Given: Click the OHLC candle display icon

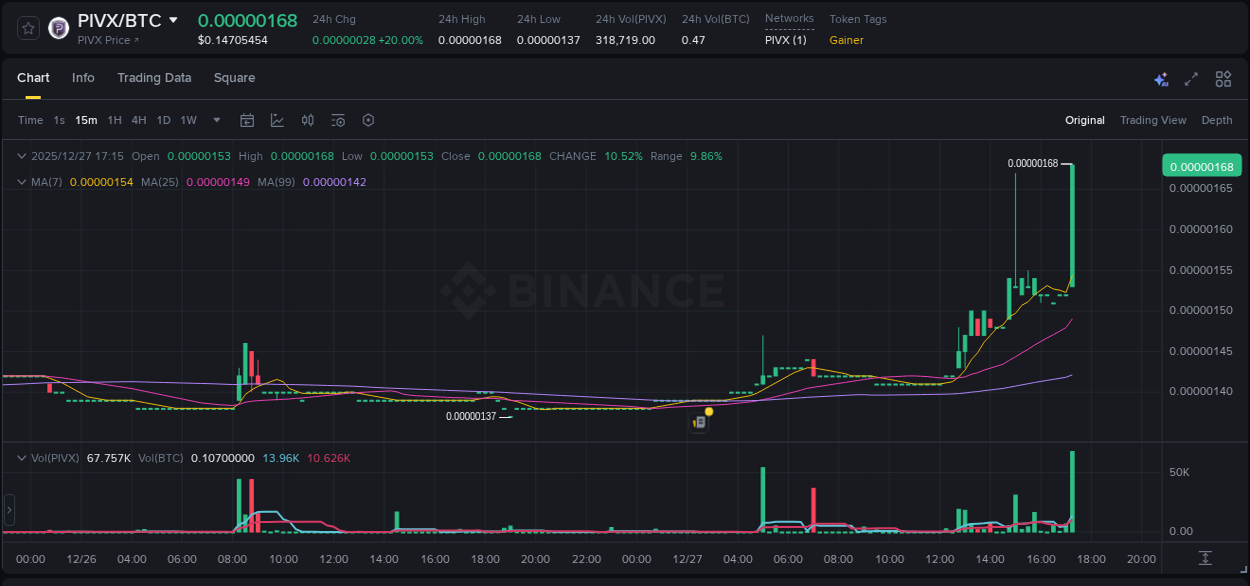Looking at the screenshot, I should click(x=307, y=120).
